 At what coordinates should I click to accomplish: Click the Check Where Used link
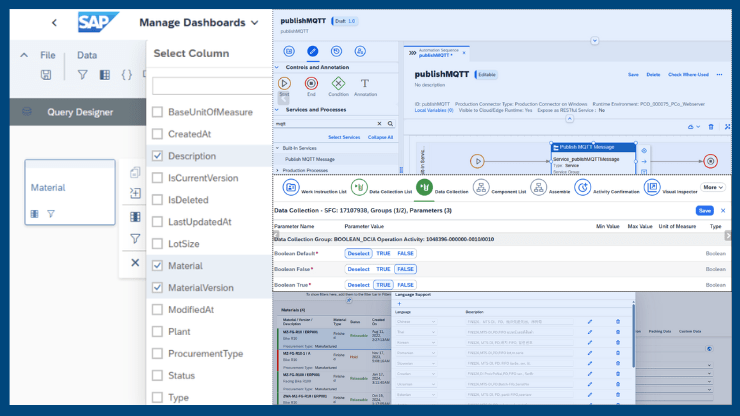tap(688, 75)
